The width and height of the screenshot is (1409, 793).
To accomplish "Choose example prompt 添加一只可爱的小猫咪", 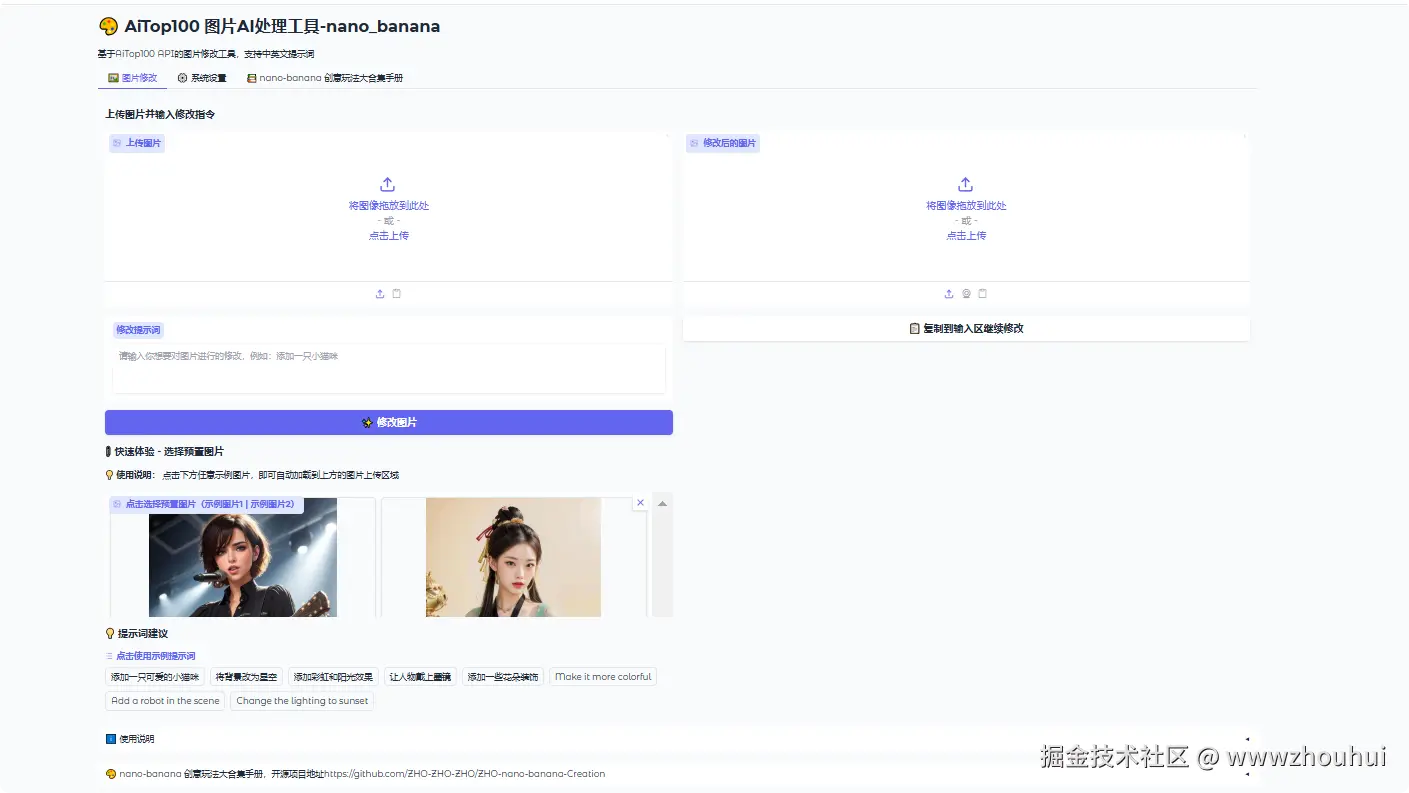I will 155,677.
